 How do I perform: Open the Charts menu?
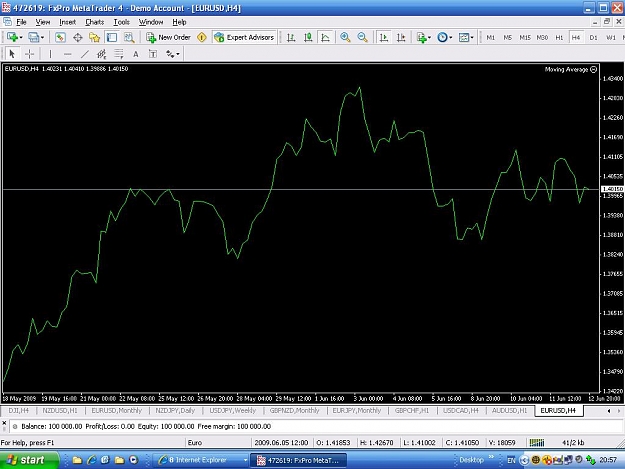(x=94, y=22)
